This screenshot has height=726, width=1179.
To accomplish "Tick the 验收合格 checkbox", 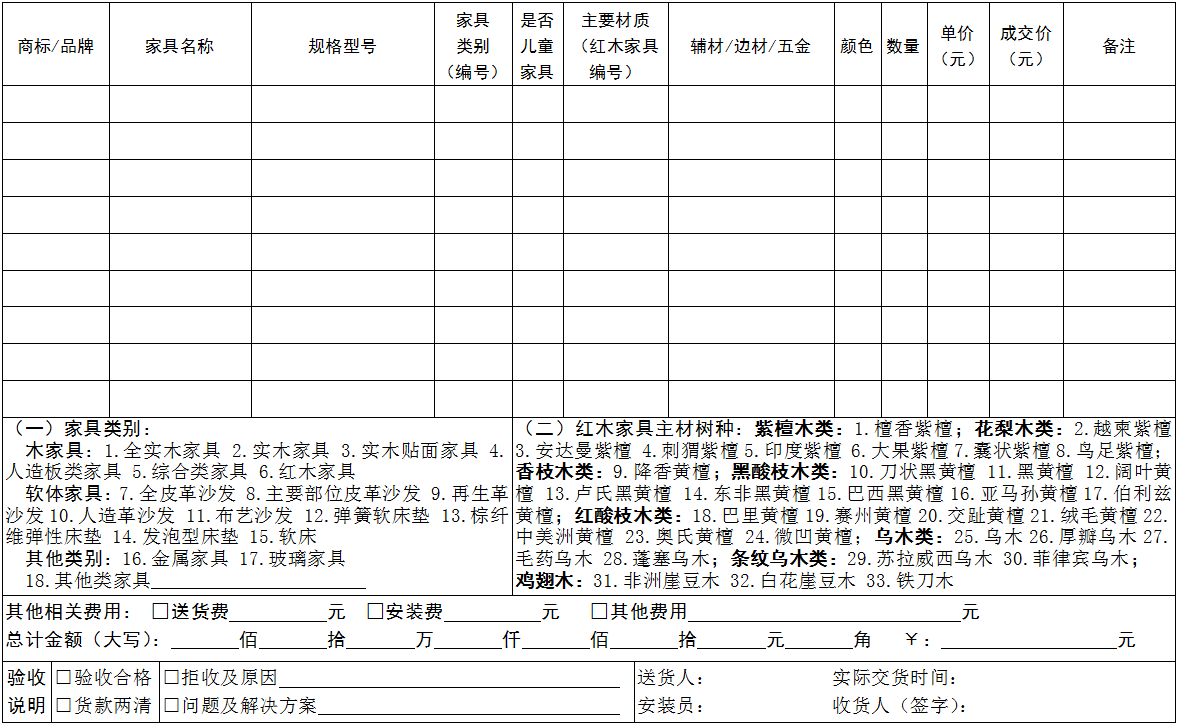I will tap(64, 678).
